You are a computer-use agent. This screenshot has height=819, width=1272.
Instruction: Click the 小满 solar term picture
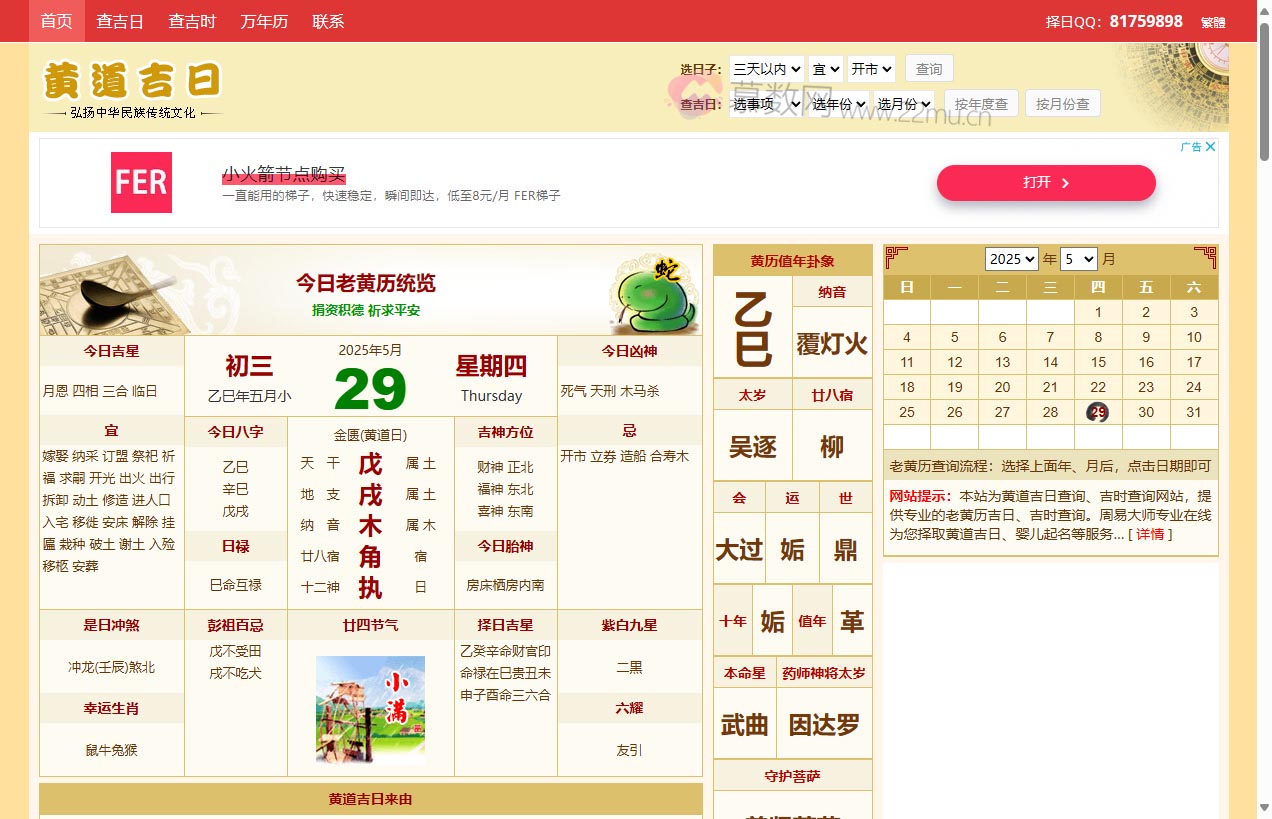click(370, 709)
